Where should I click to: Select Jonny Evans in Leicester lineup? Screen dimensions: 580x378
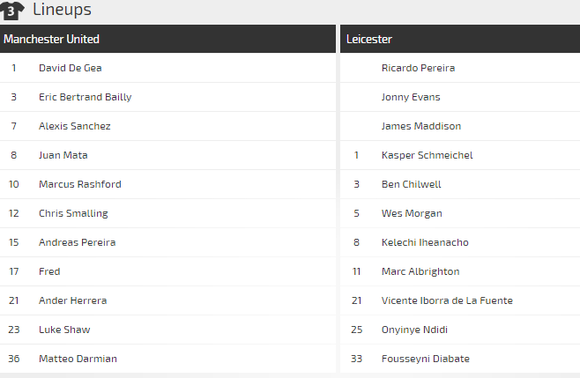tap(411, 97)
